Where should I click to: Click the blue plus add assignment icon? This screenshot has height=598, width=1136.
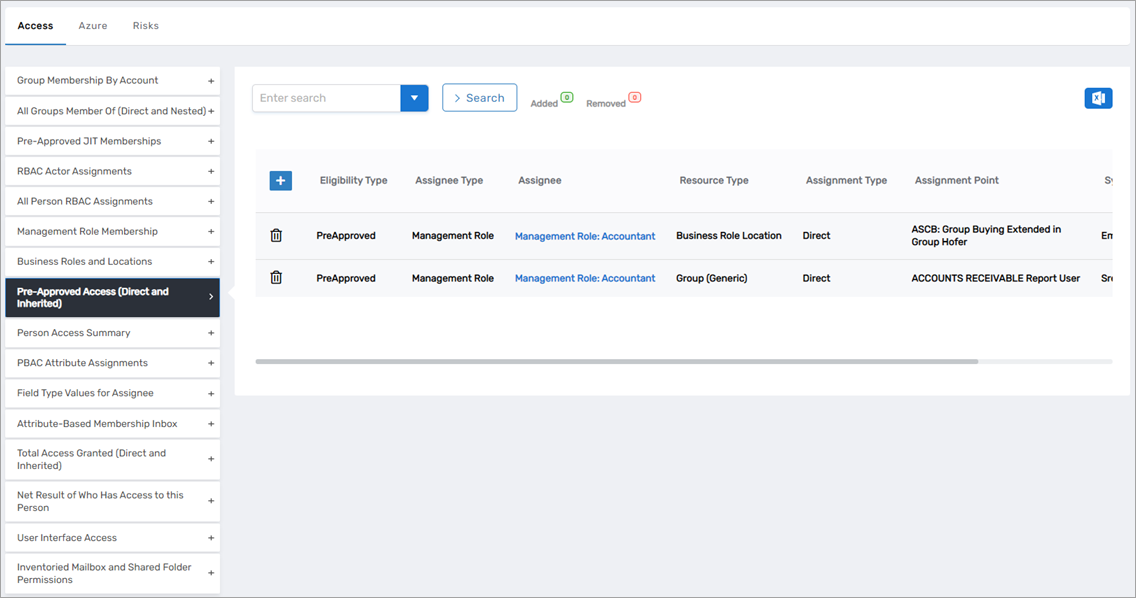click(x=281, y=180)
